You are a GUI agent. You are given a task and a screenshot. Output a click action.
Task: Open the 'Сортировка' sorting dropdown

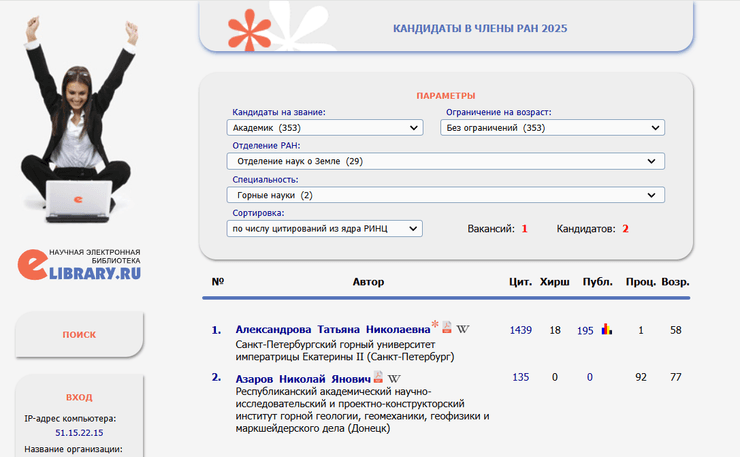pyautogui.click(x=325, y=229)
